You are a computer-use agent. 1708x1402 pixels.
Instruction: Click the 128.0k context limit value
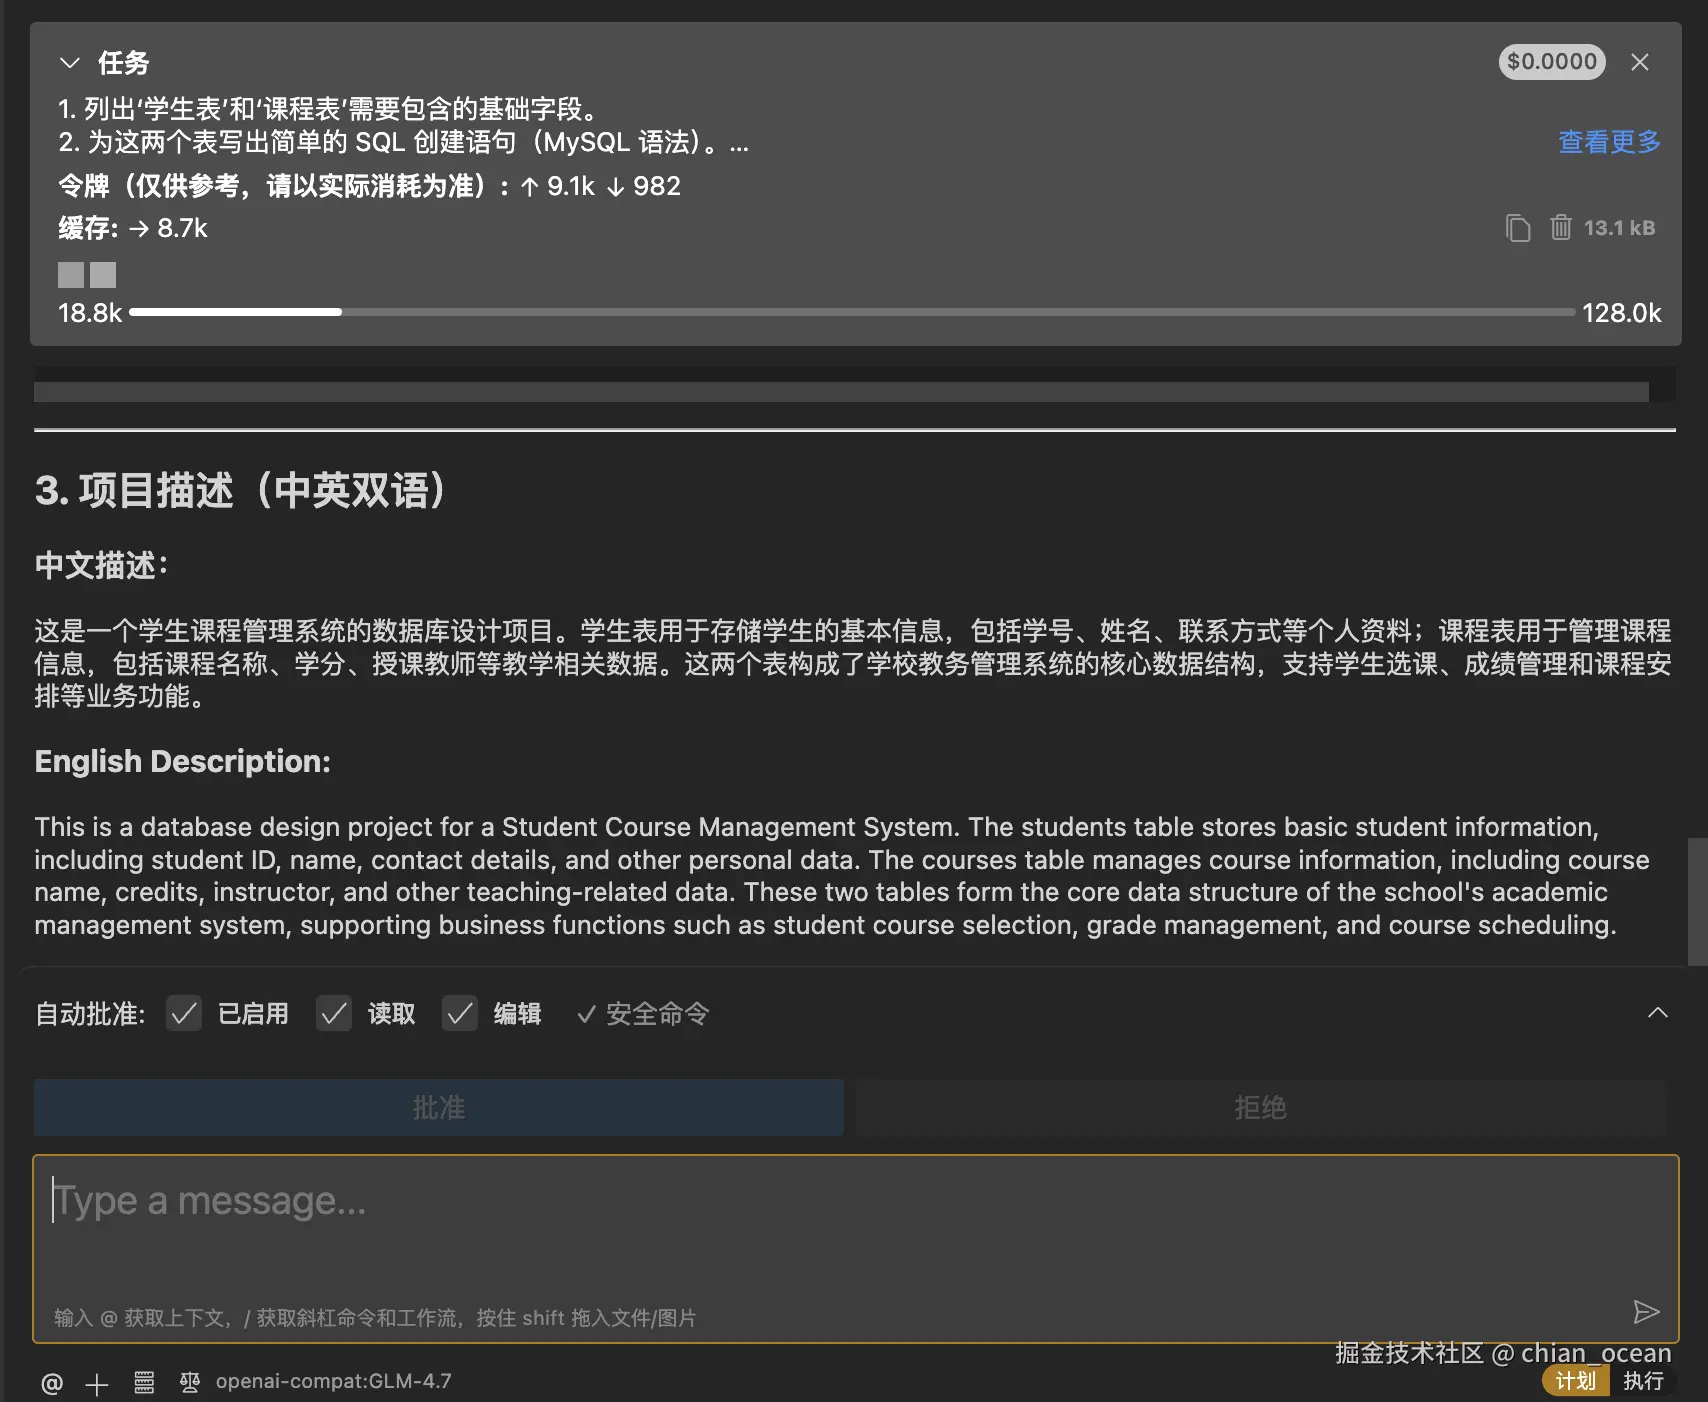1621,313
